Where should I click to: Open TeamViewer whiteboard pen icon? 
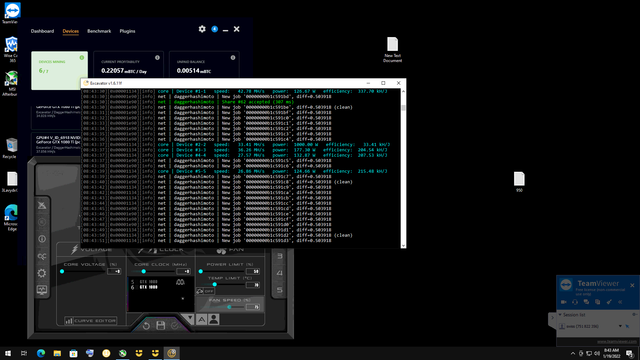[609, 302]
